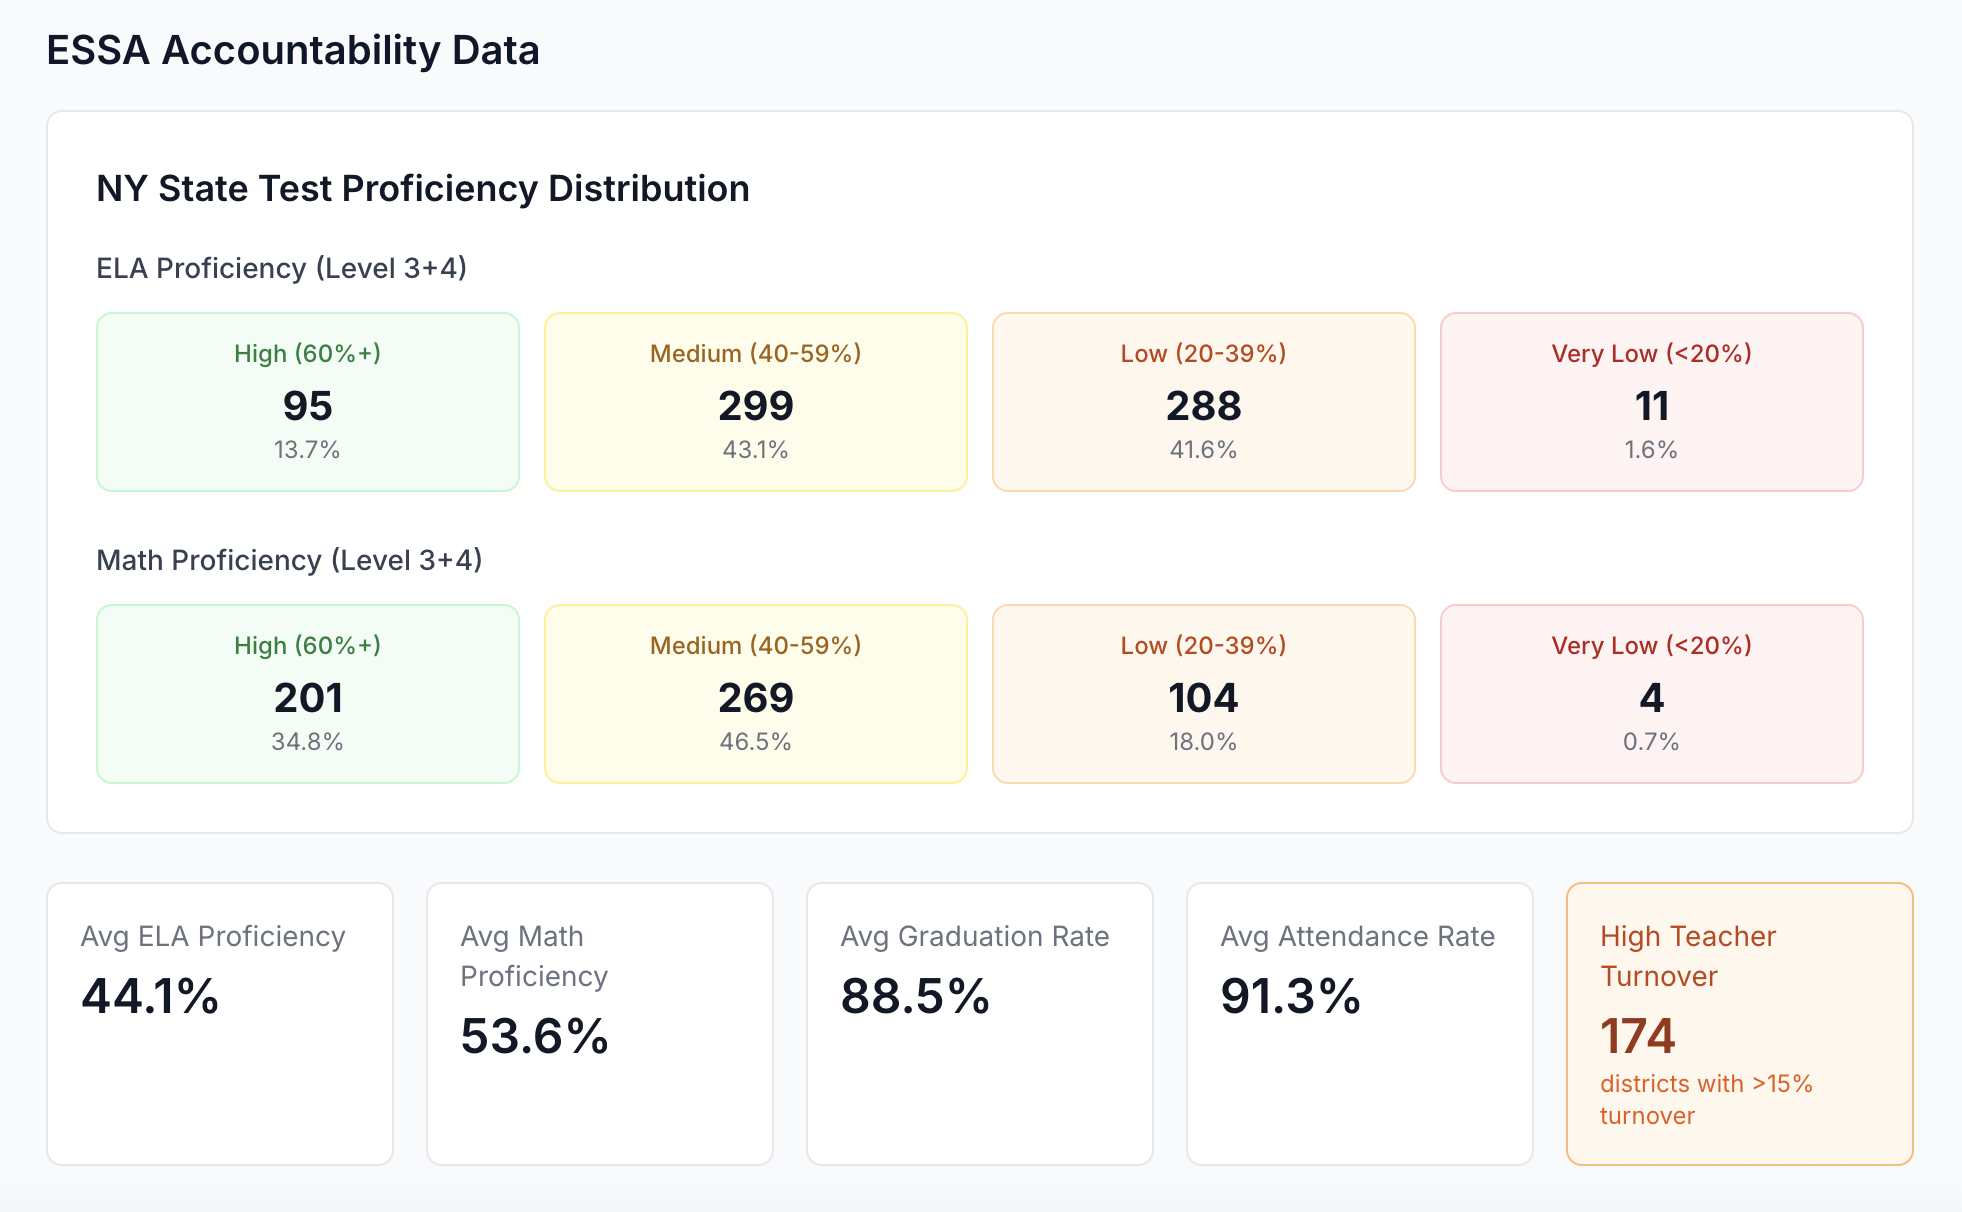This screenshot has width=1962, height=1212.
Task: Click the Avg ELA Proficiency card
Action: tap(220, 1023)
